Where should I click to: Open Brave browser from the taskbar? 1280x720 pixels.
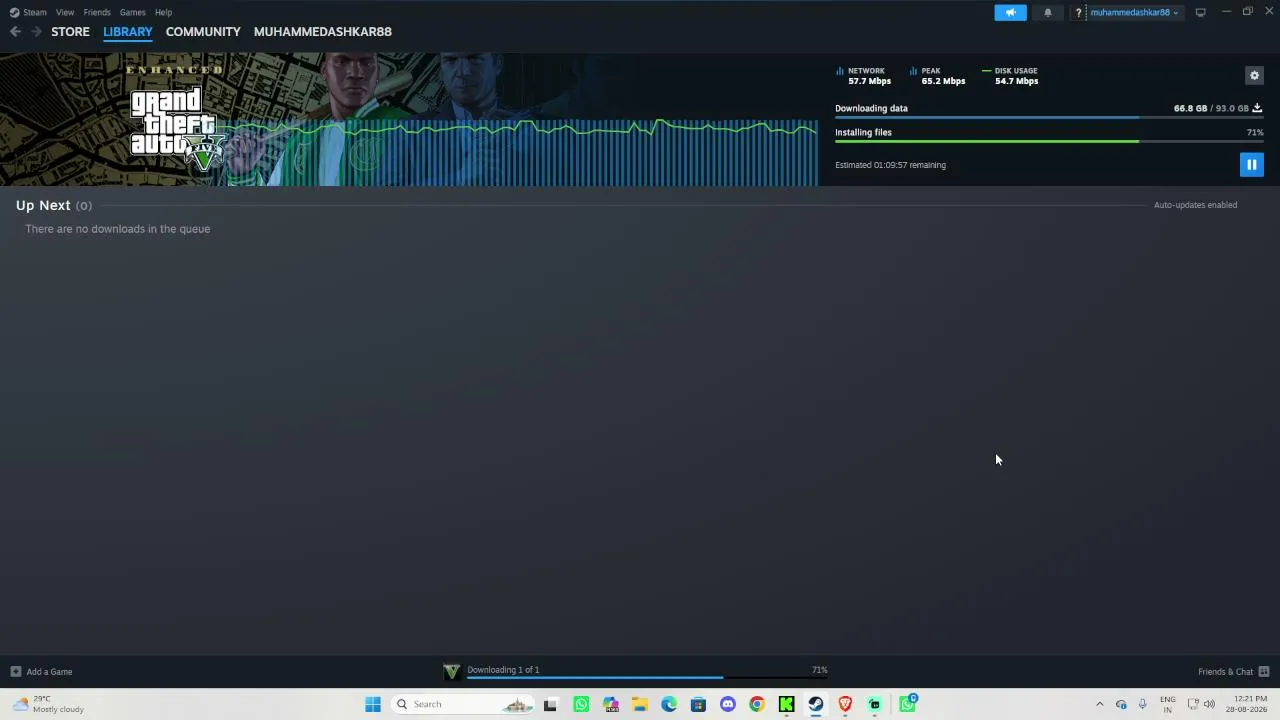[x=845, y=704]
